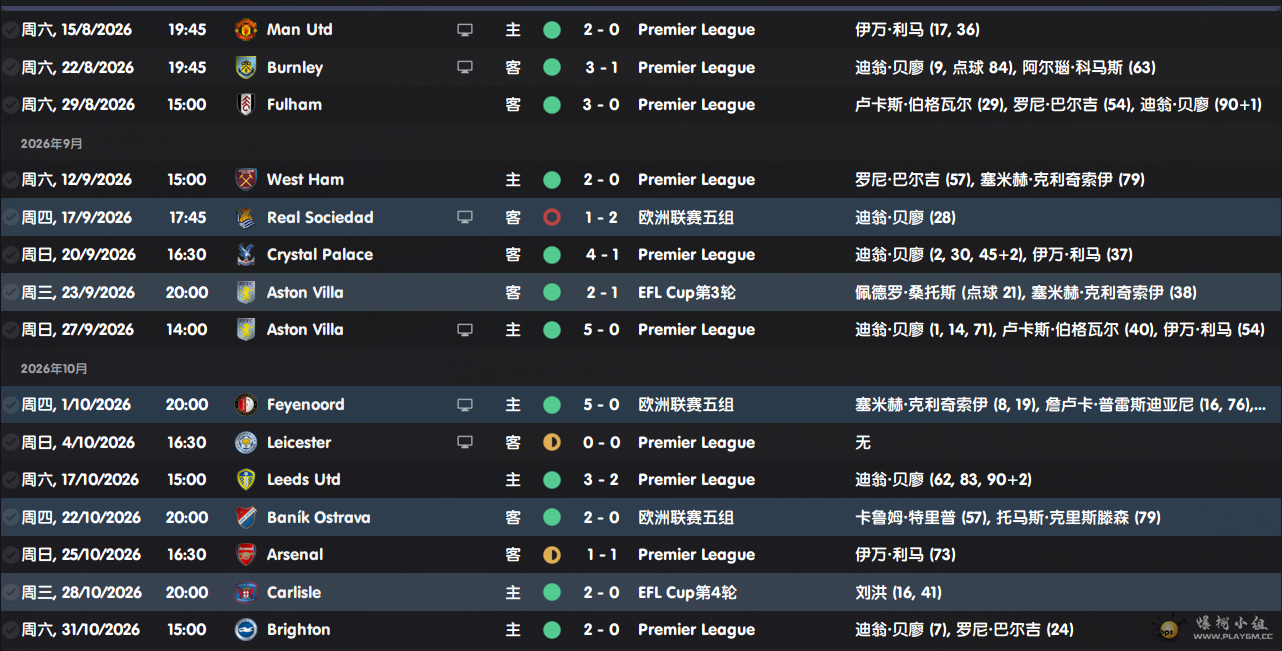
Task: Toggle the check mark on Brighton fixture row
Action: 10,630
